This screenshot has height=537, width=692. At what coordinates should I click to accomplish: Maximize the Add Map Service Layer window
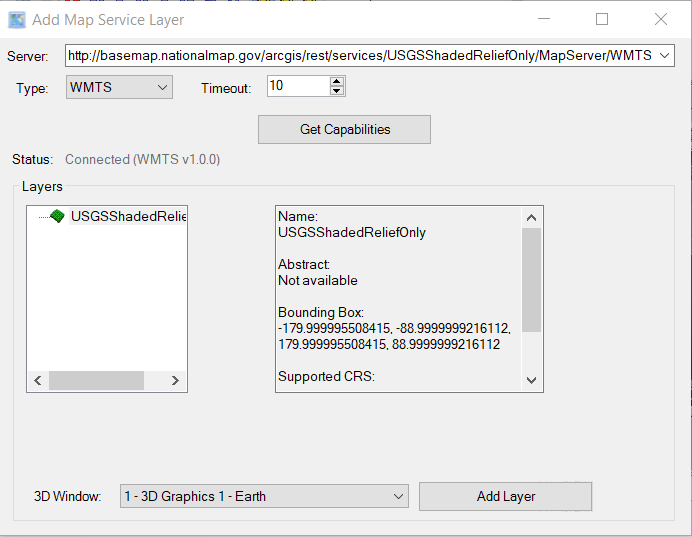[602, 19]
